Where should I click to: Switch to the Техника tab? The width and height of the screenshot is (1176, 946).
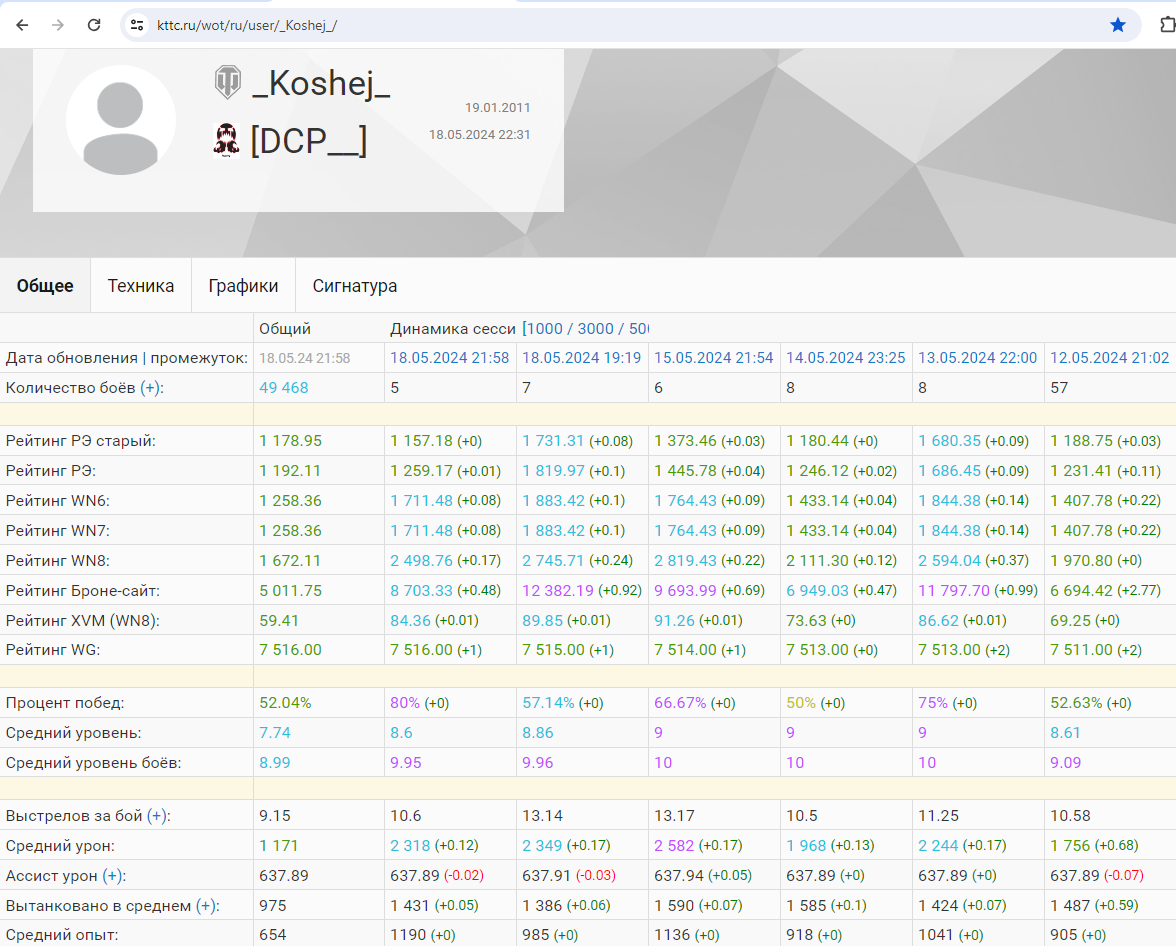pyautogui.click(x=141, y=286)
